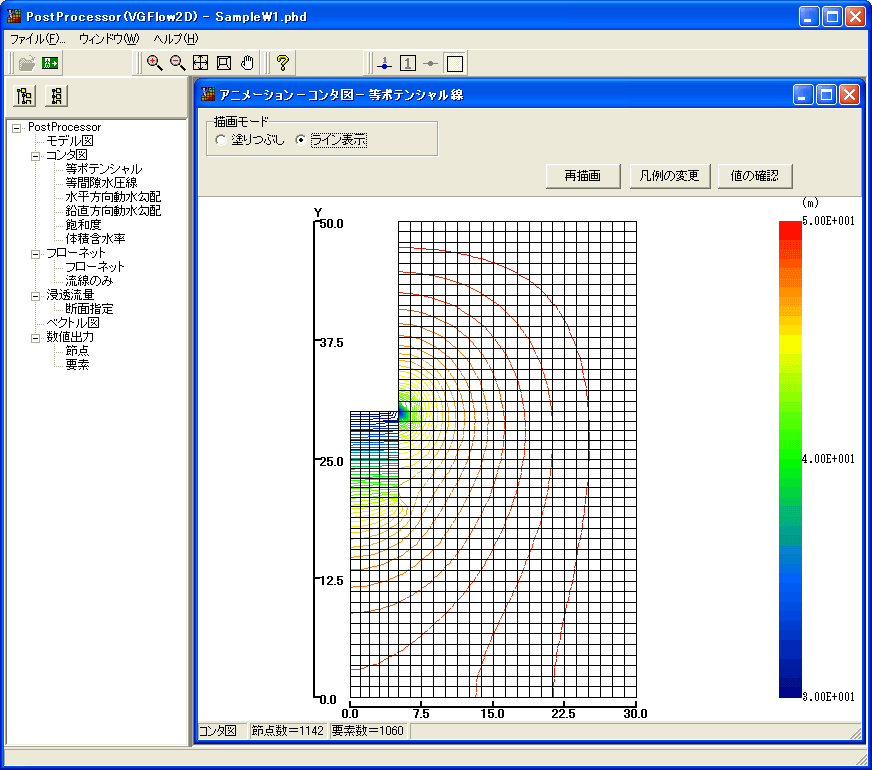Select the 塗りつぶし radio button
The image size is (872, 770).
click(x=221, y=141)
